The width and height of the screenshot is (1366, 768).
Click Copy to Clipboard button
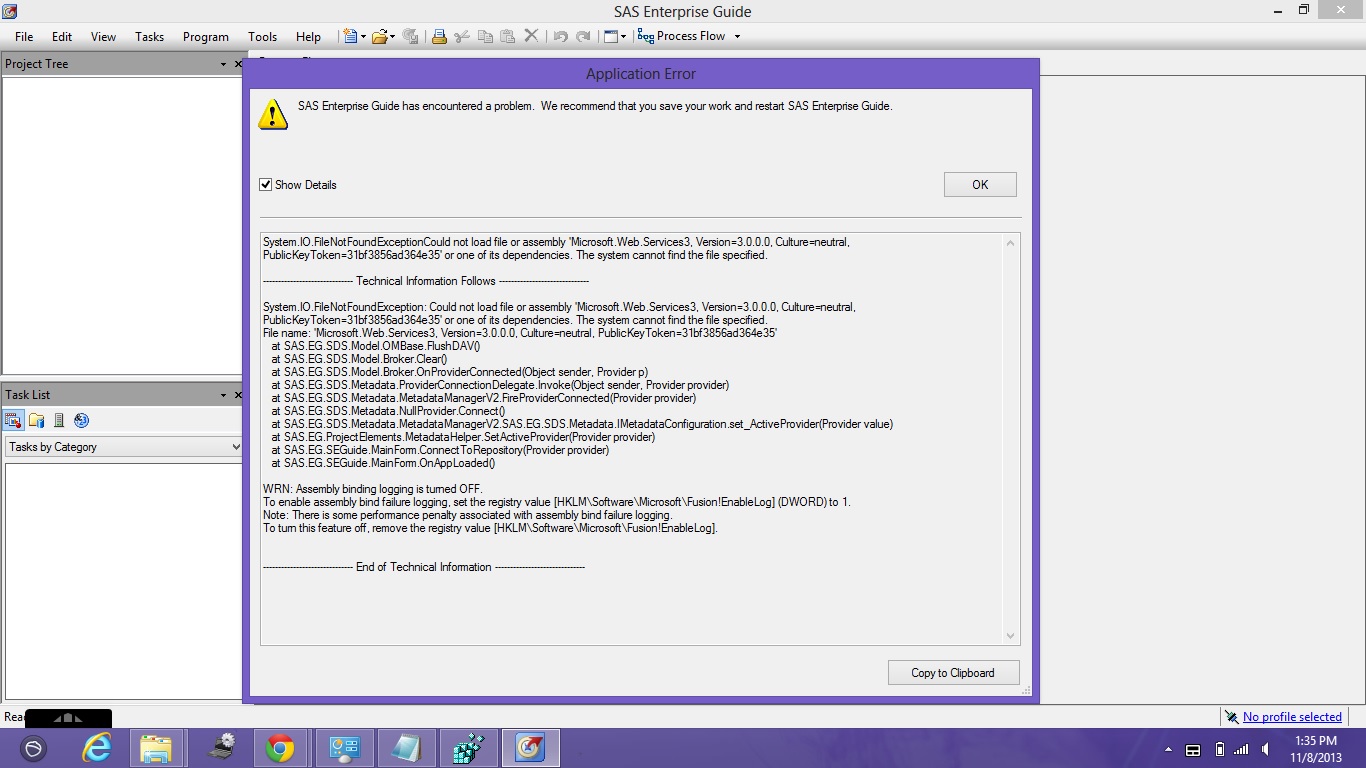pyautogui.click(x=953, y=672)
